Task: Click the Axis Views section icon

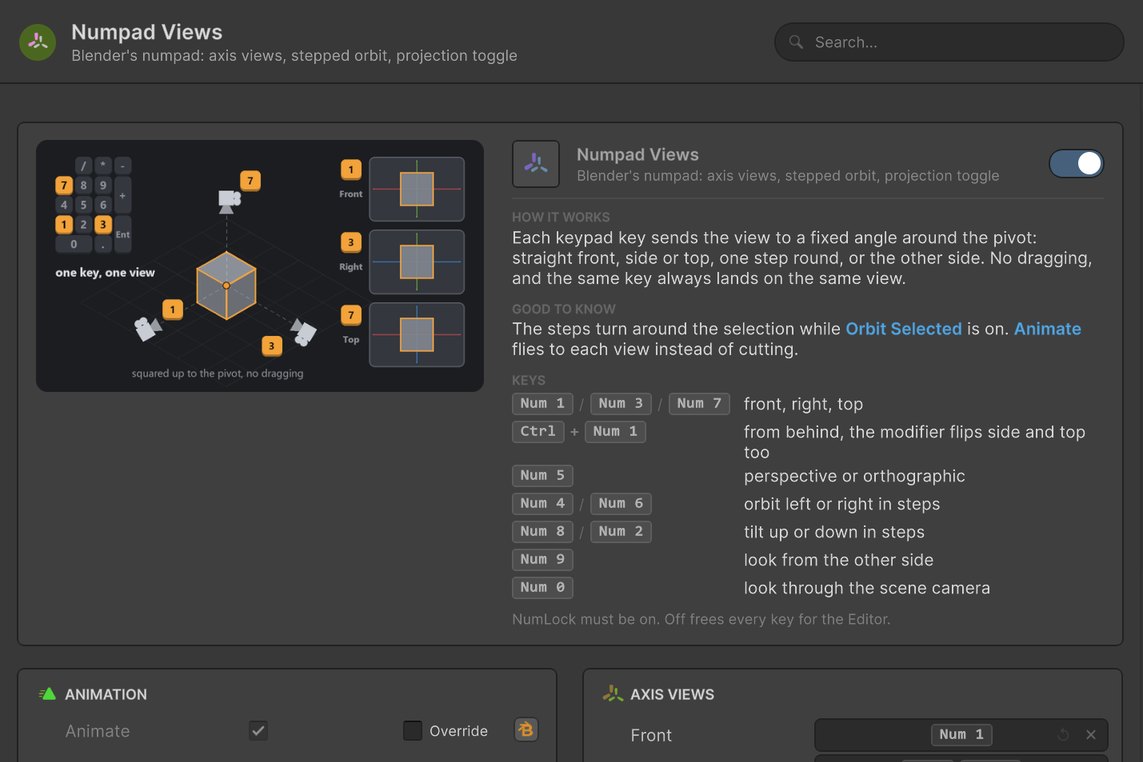Action: coord(612,694)
